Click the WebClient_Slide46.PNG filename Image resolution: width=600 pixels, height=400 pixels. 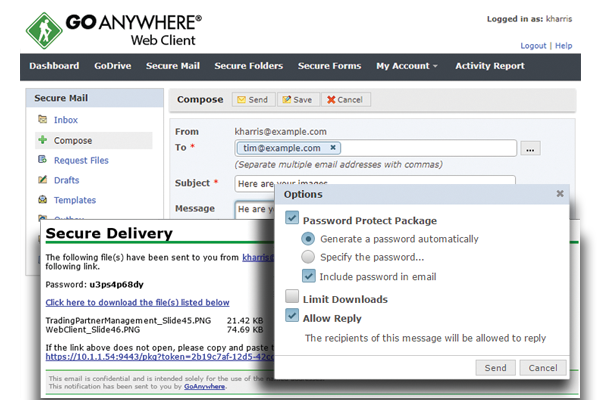click(93, 330)
